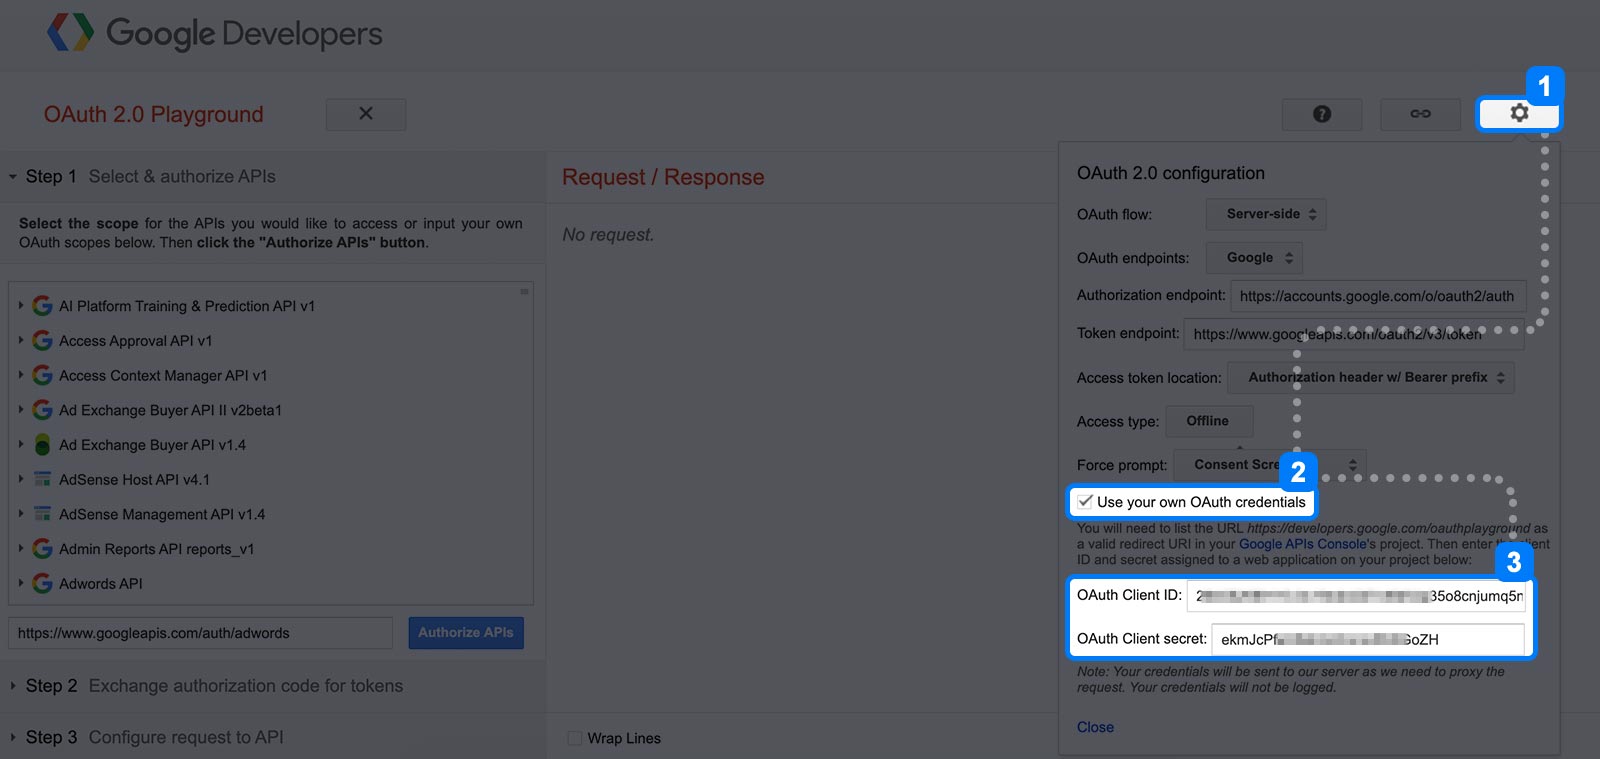Image resolution: width=1600 pixels, height=759 pixels.
Task: Click the OAuth Client secret field
Action: 1368,639
